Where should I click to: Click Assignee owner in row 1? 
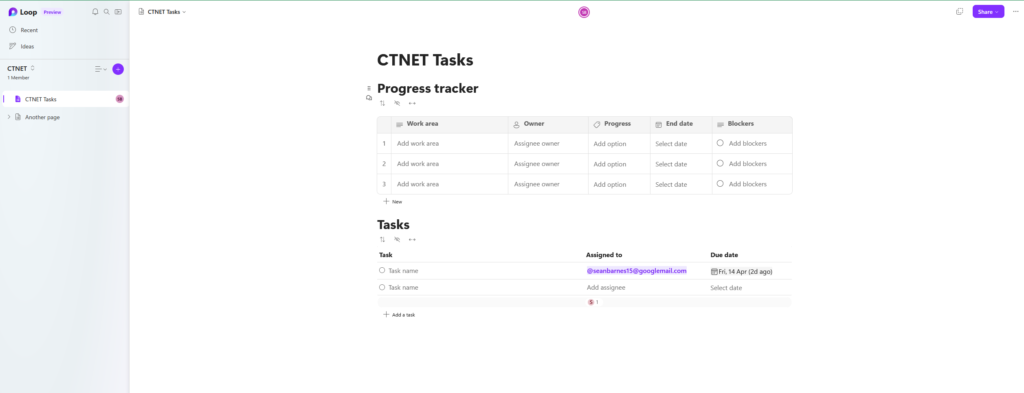[x=537, y=144]
